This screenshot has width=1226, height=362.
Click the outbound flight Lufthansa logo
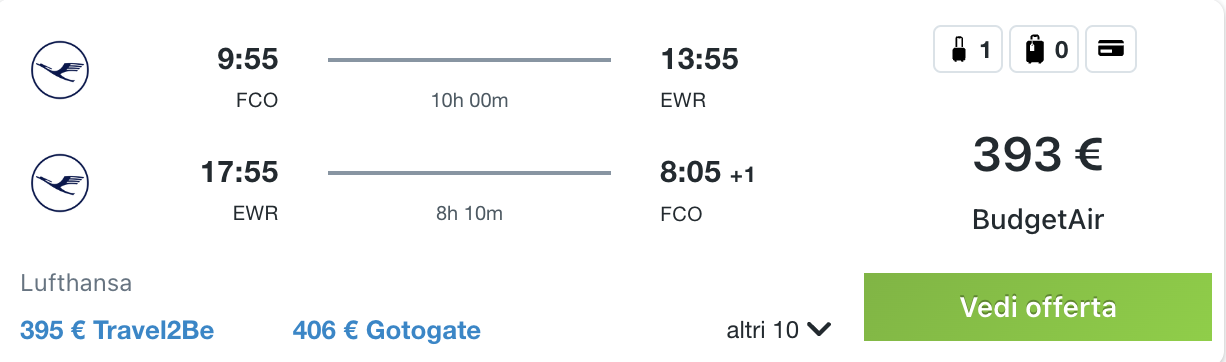pos(61,70)
